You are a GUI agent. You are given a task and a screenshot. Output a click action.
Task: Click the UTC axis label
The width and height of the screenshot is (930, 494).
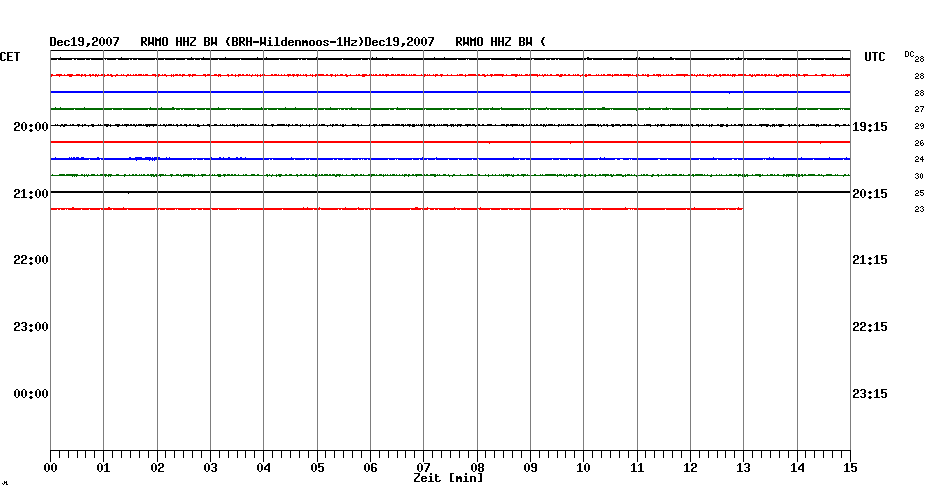(x=874, y=57)
